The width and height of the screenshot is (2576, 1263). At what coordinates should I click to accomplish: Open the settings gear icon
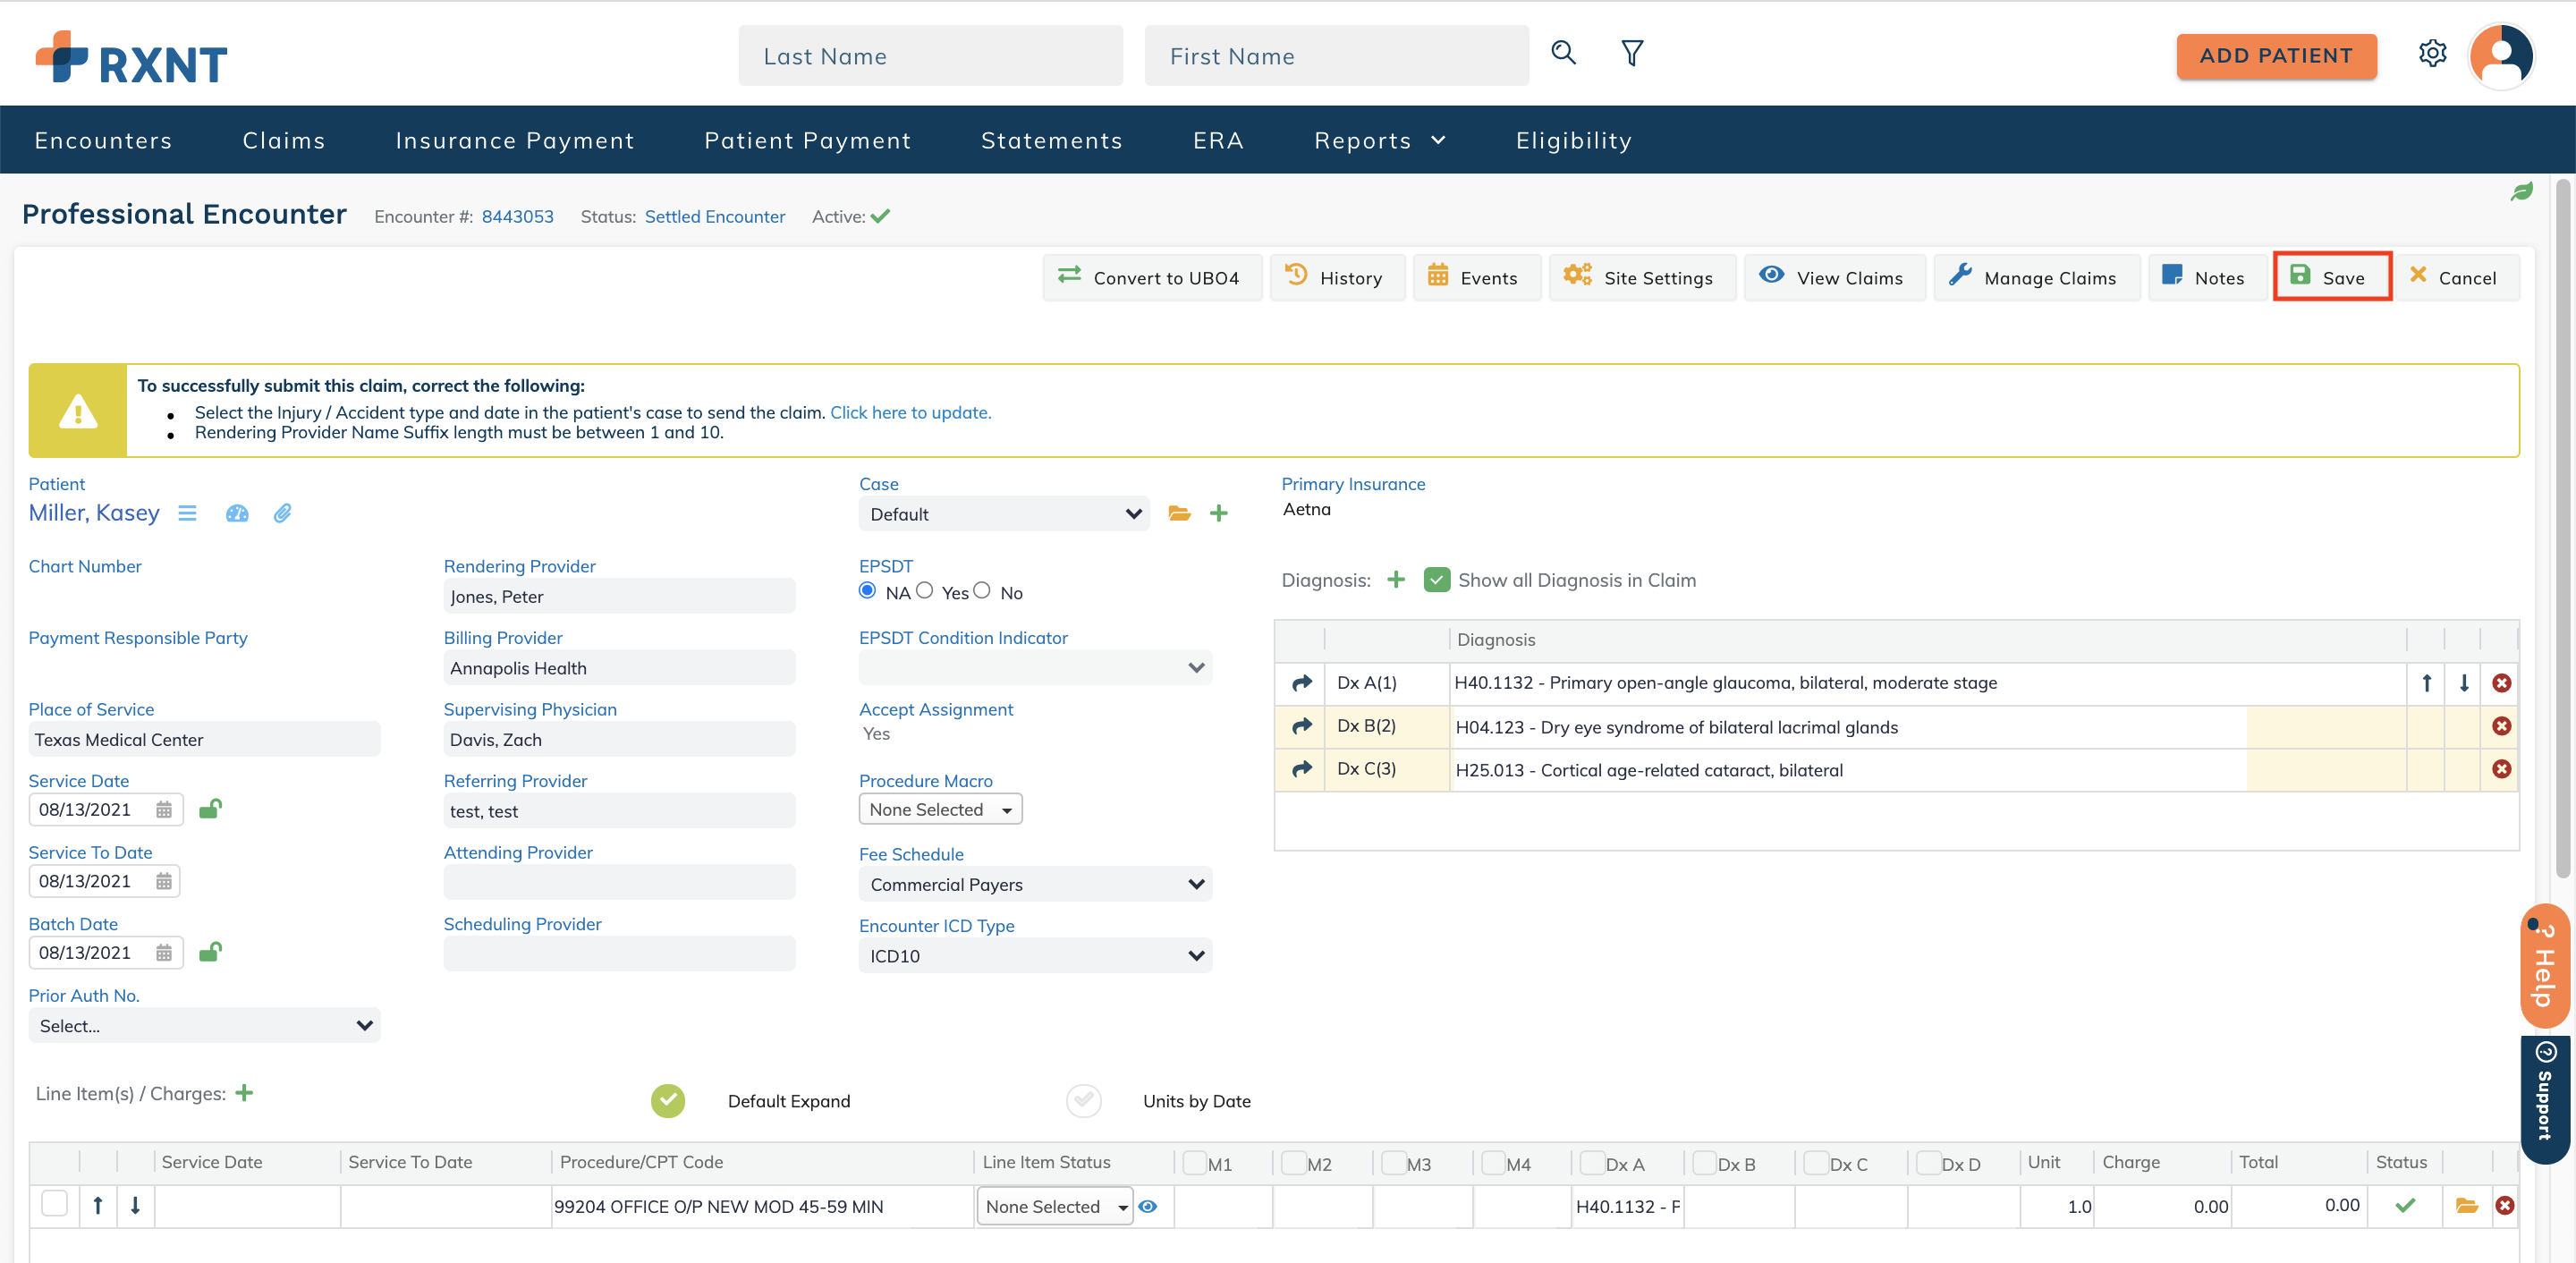(2432, 53)
